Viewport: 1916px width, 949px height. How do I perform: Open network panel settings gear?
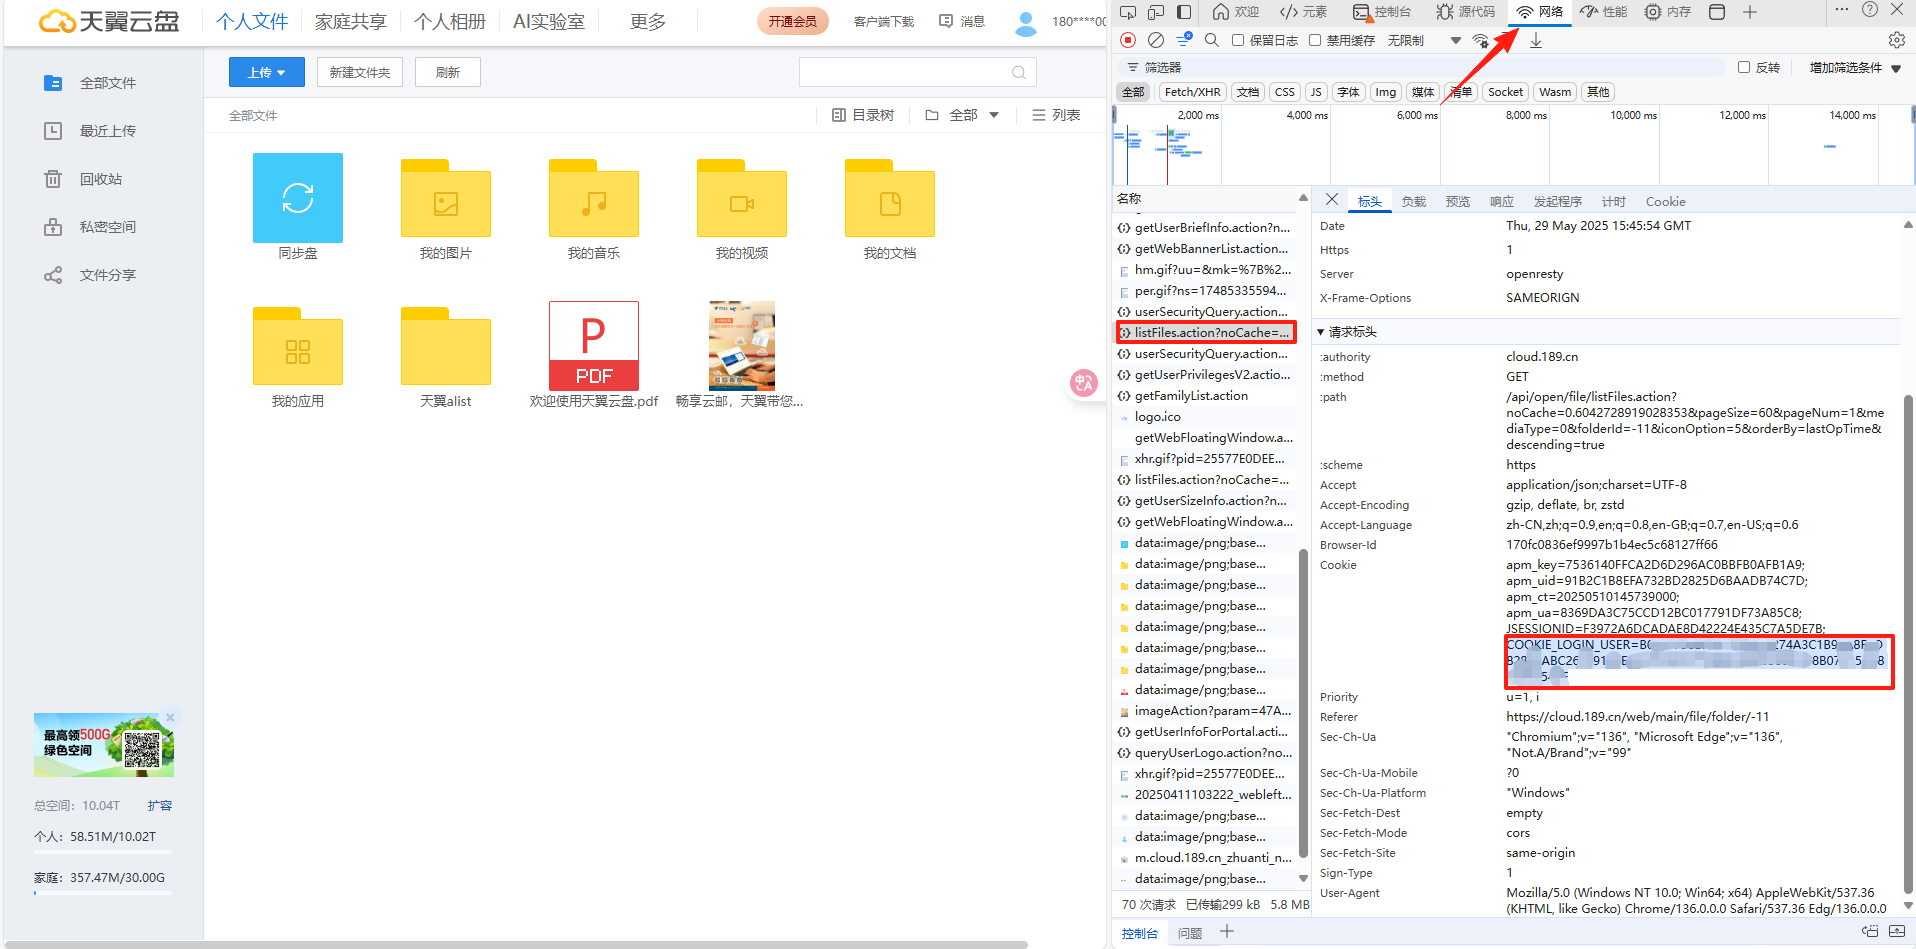coord(1896,40)
